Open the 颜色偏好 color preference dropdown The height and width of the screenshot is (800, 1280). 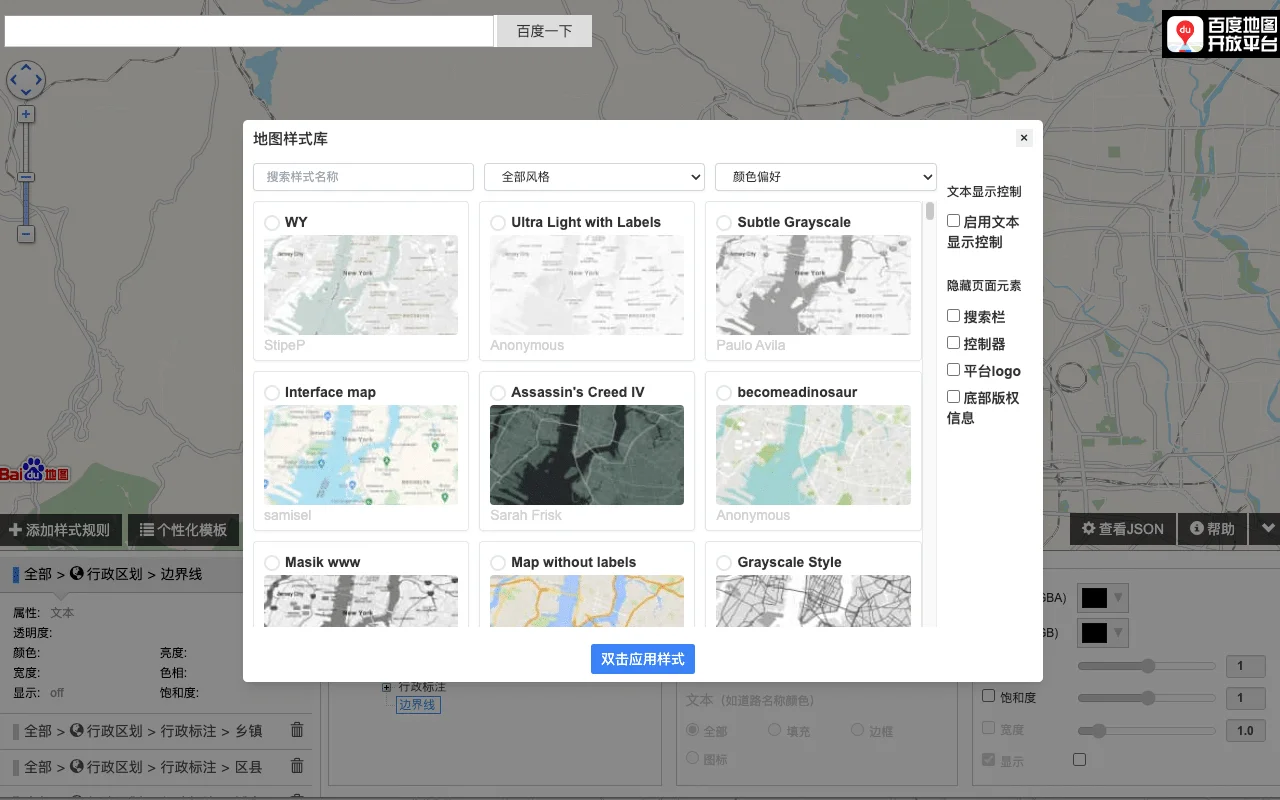coord(825,176)
